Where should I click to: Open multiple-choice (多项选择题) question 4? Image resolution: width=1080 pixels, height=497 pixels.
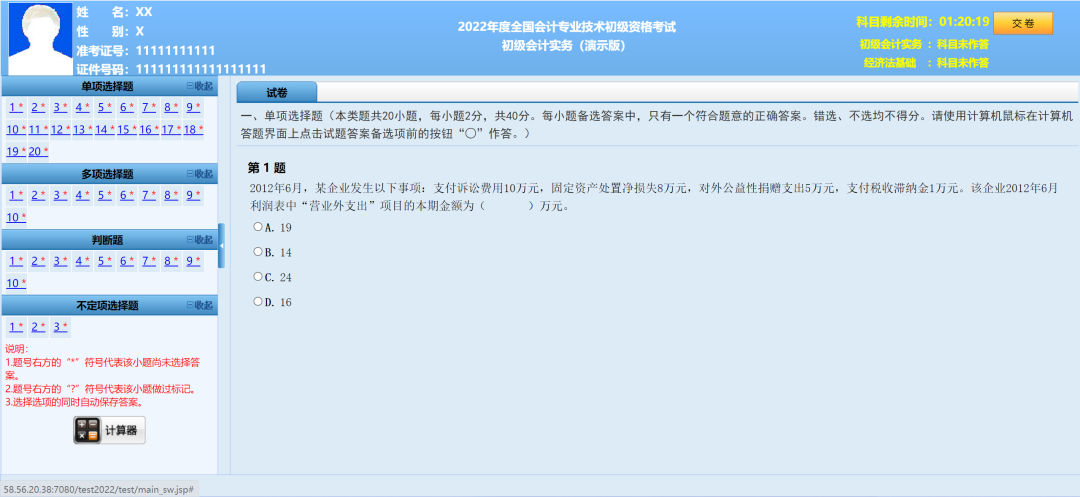pyautogui.click(x=83, y=195)
